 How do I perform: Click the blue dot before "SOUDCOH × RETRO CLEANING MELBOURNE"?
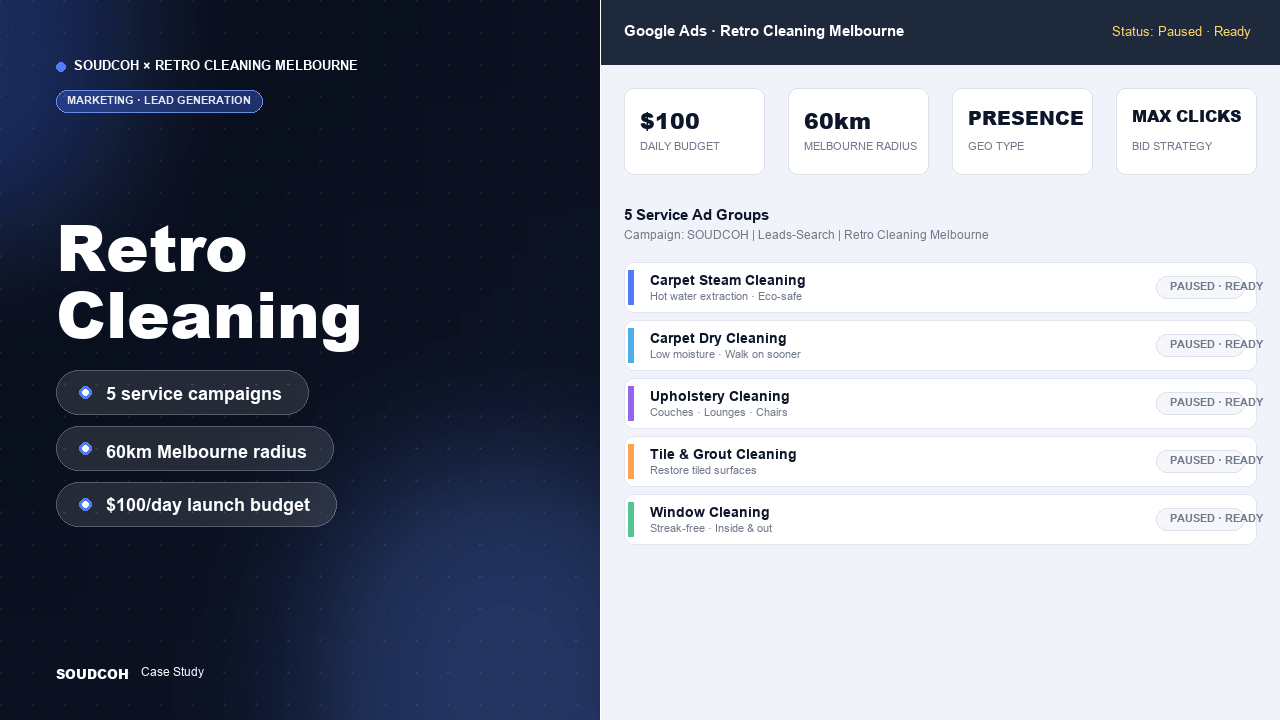(61, 67)
